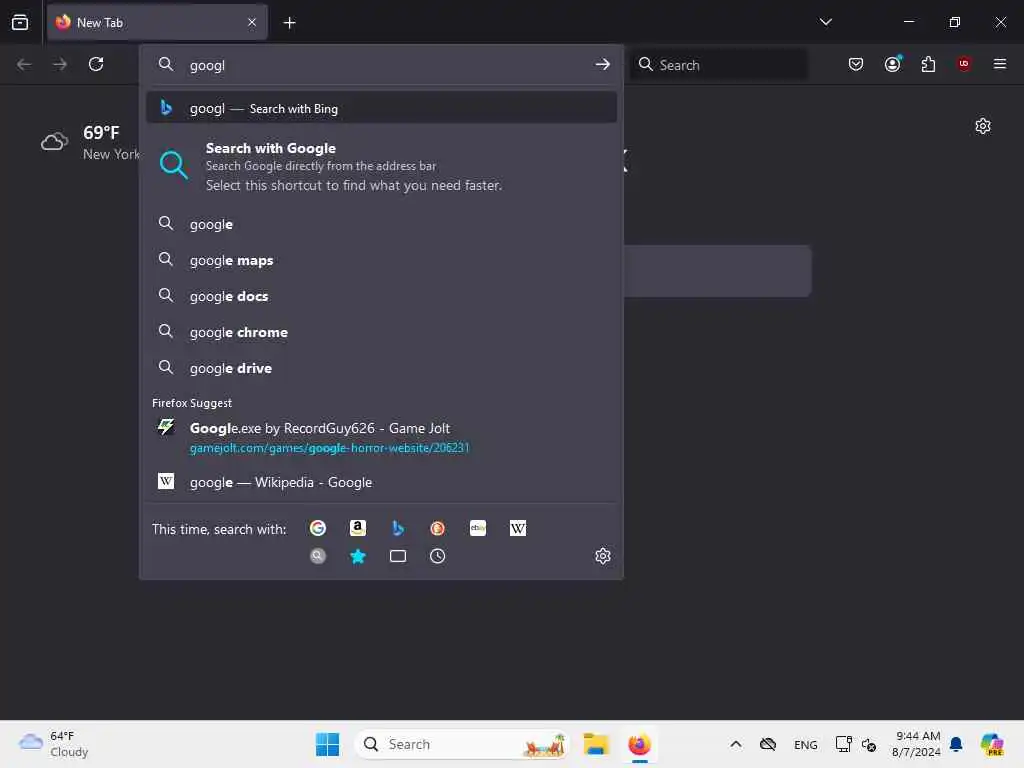Personalize new tab page gear icon
Screen dimensions: 1024x768
tap(983, 126)
